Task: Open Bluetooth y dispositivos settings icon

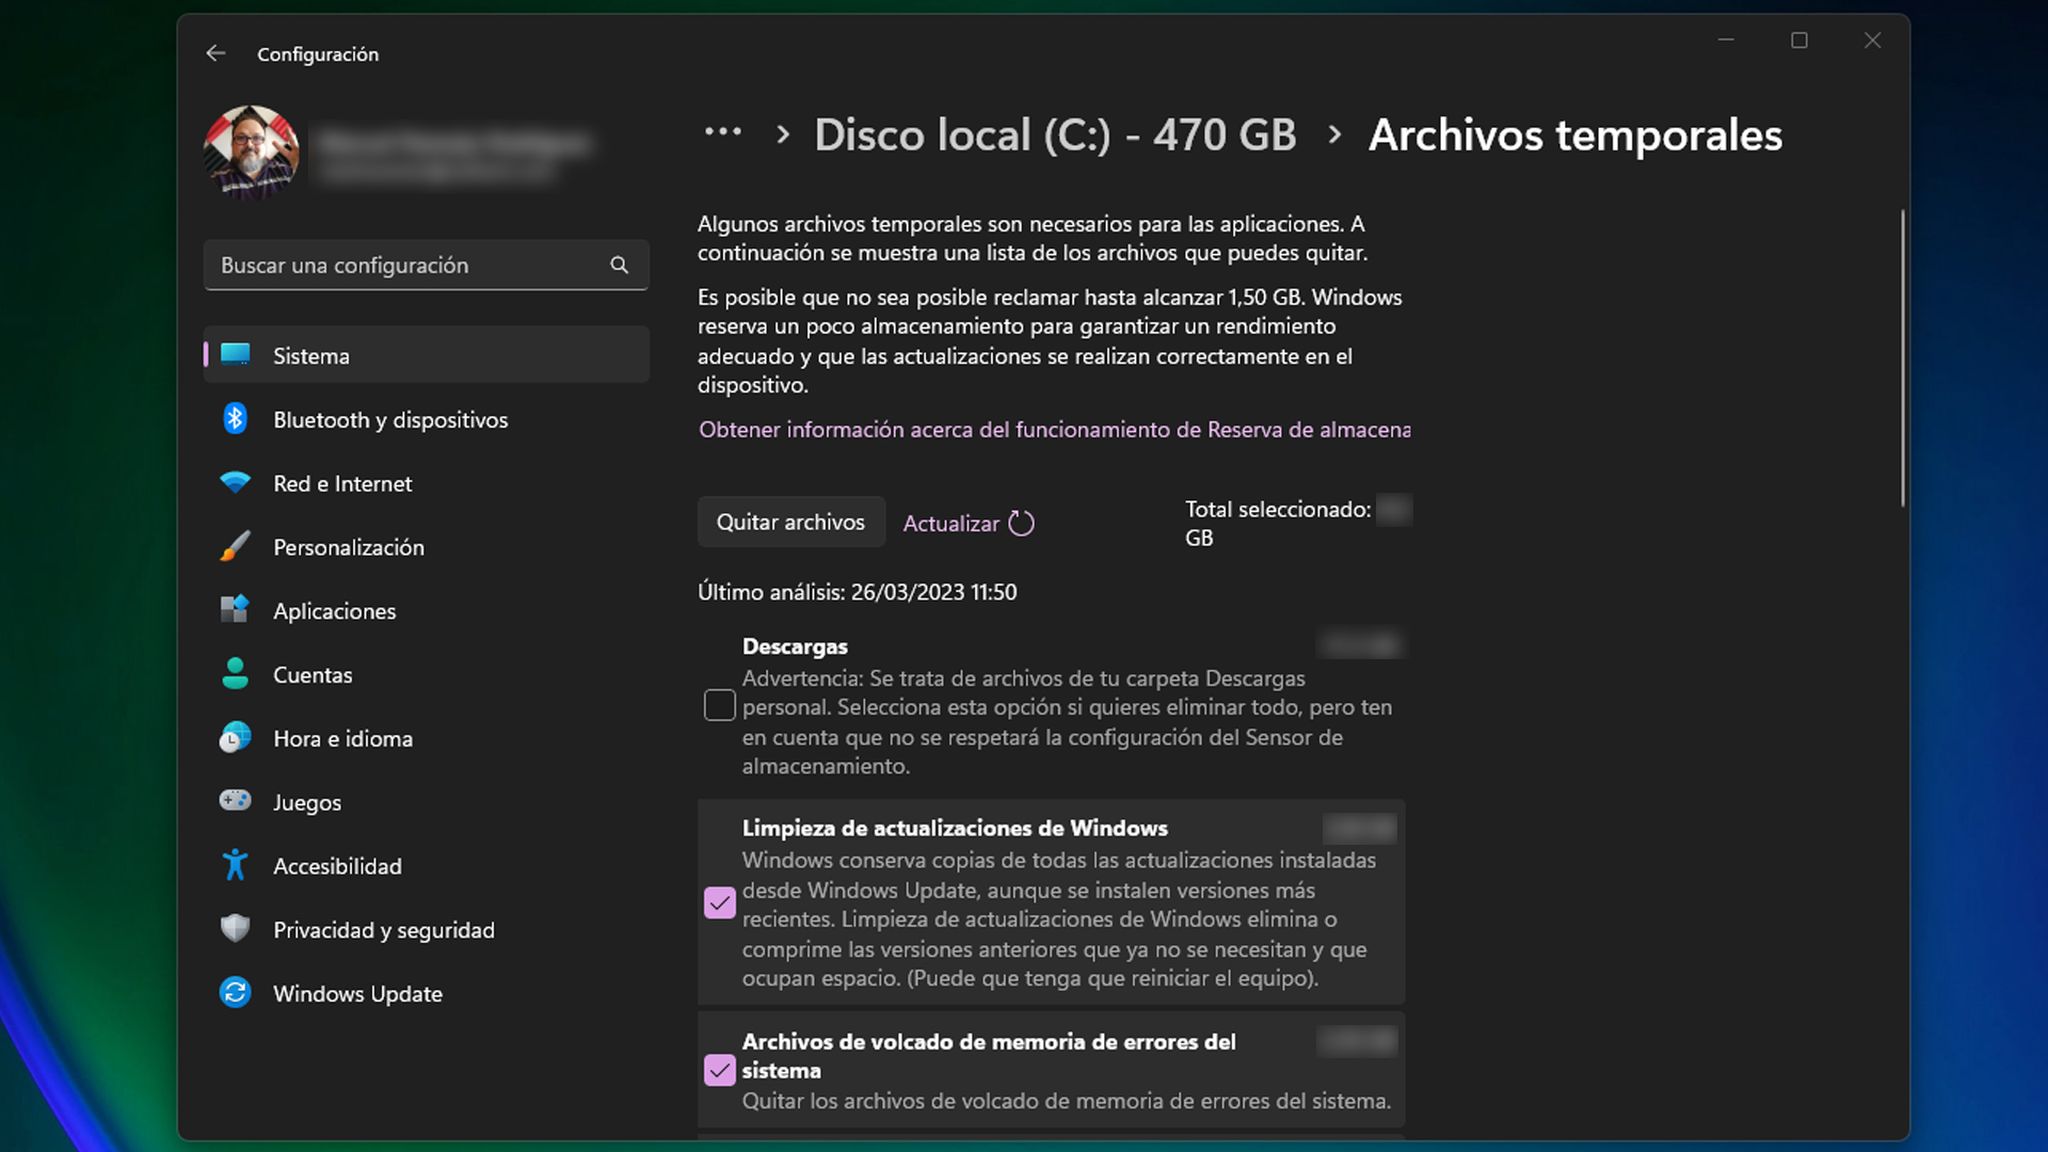Action: click(236, 419)
